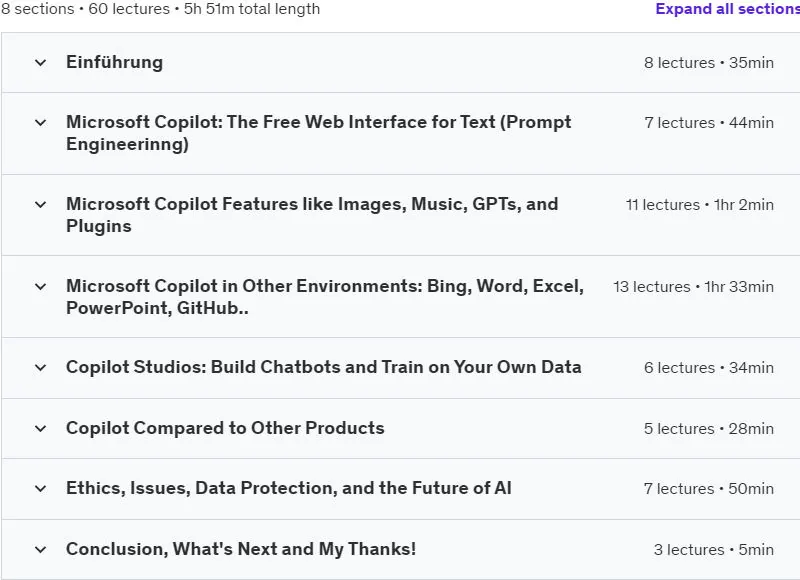The image size is (800, 580).
Task: Select 'Microsoft Copilot: The Free Web Interface' title
Action: [319, 133]
